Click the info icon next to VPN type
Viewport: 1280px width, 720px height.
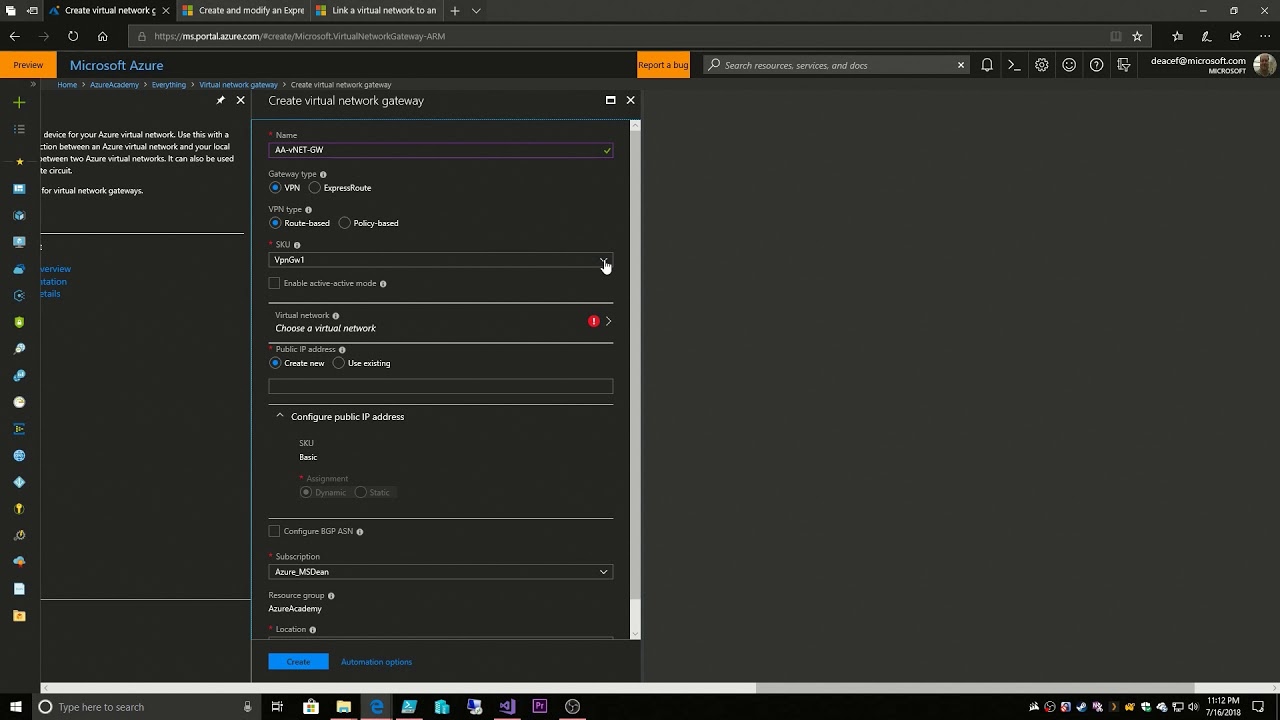(308, 210)
